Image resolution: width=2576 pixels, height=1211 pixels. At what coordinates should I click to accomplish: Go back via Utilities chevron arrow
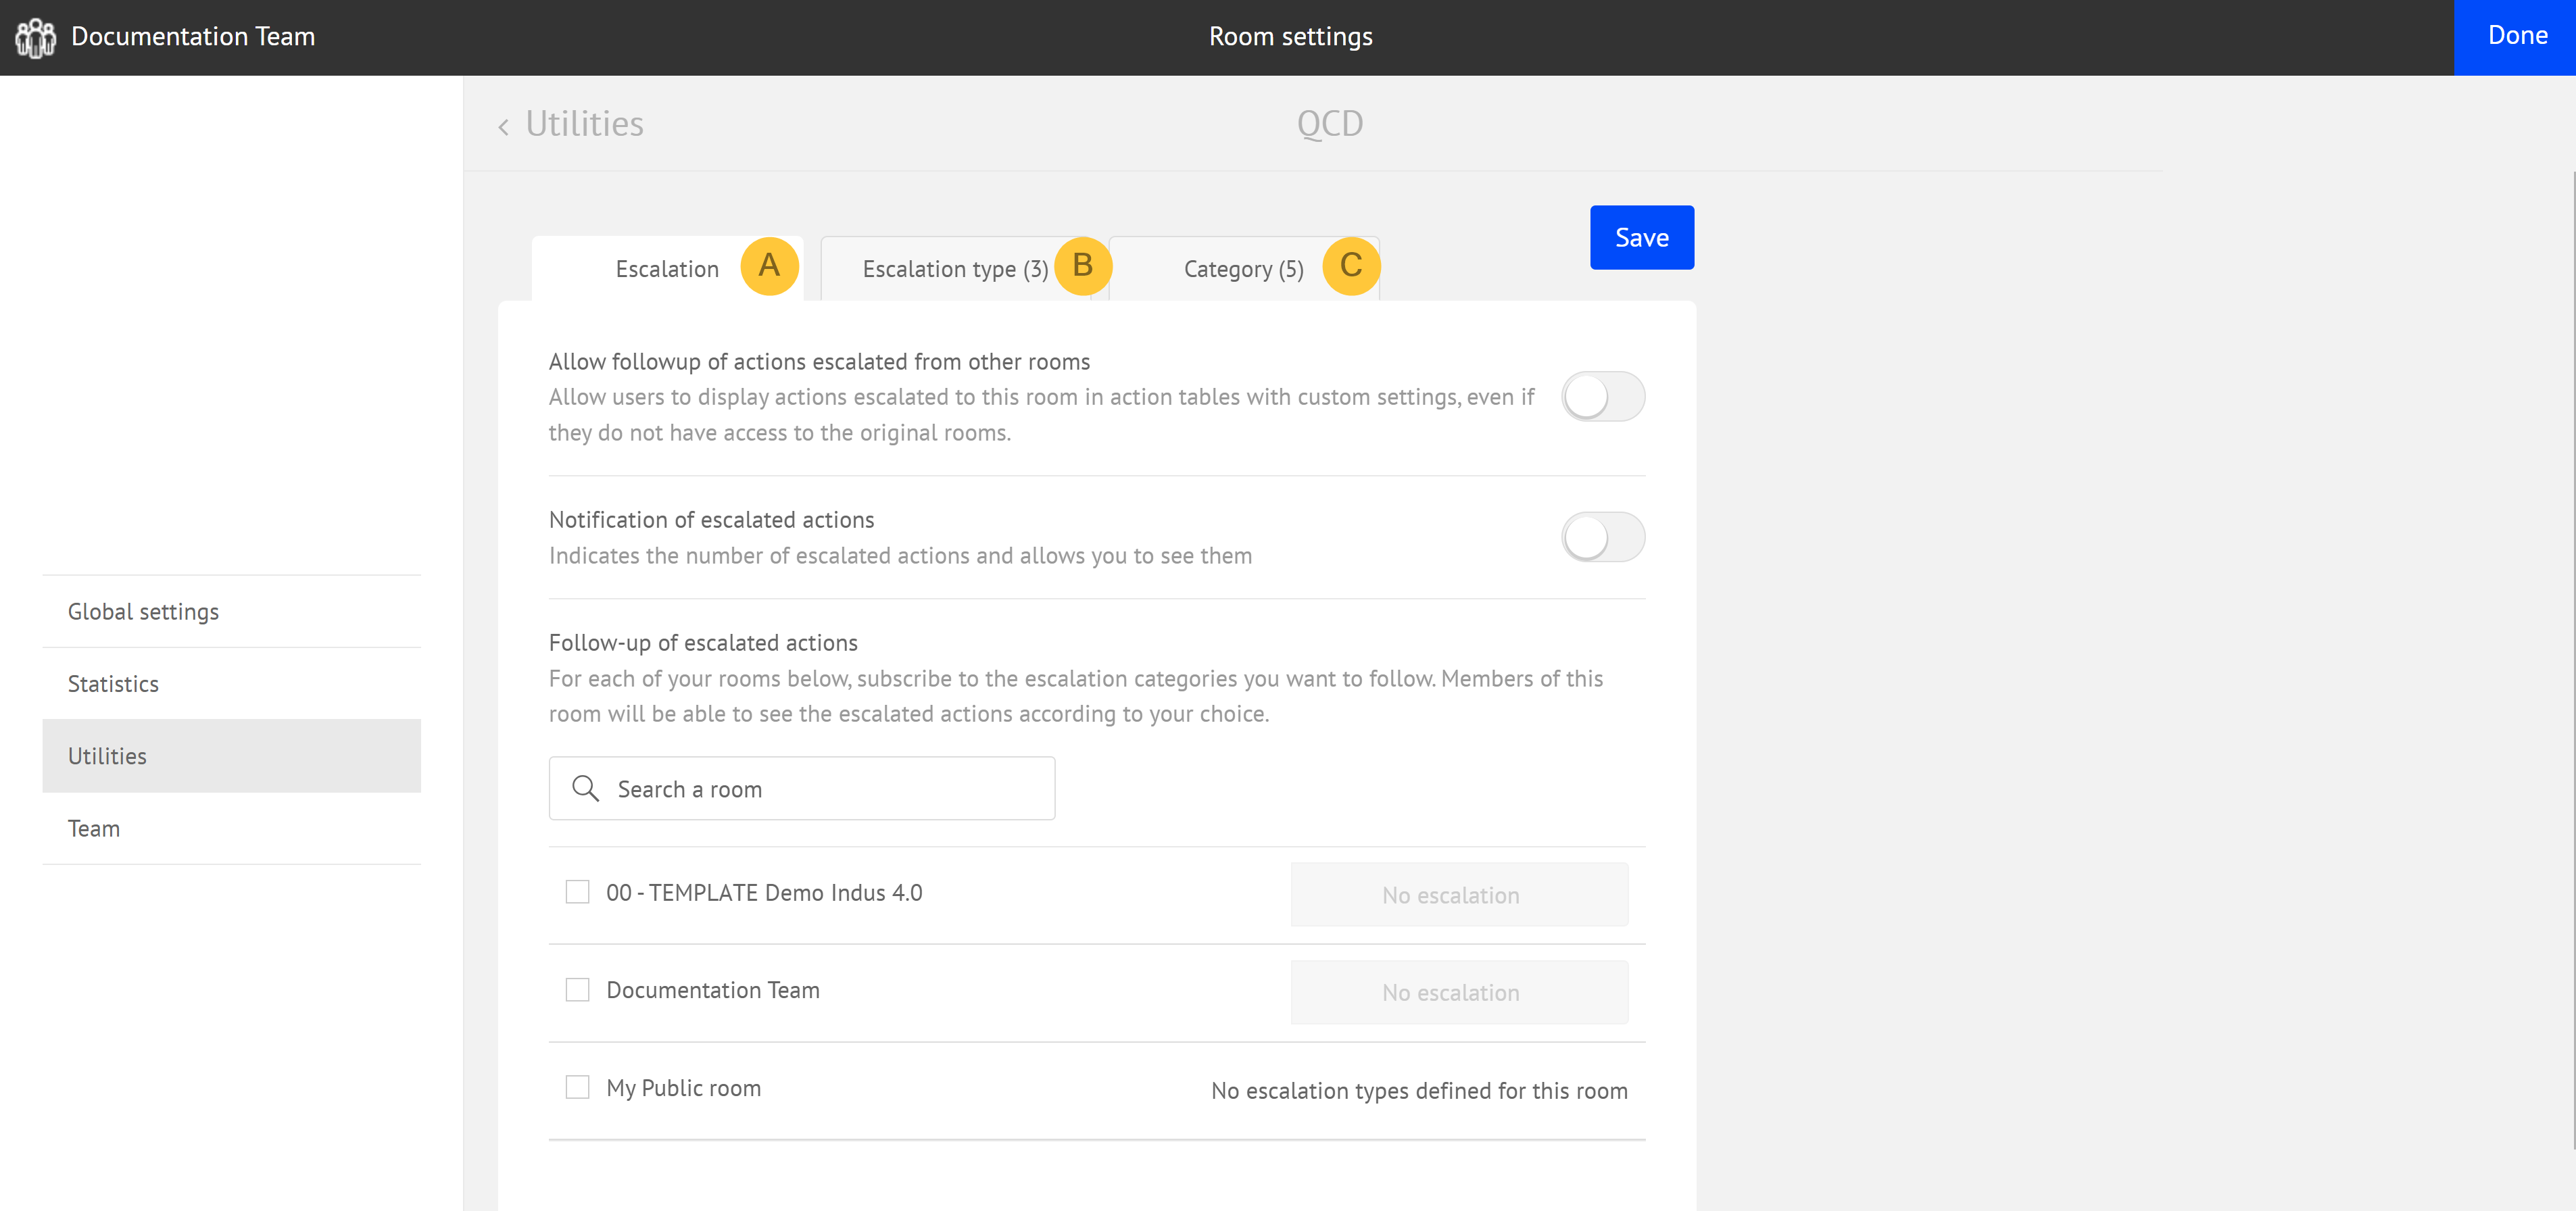[504, 126]
